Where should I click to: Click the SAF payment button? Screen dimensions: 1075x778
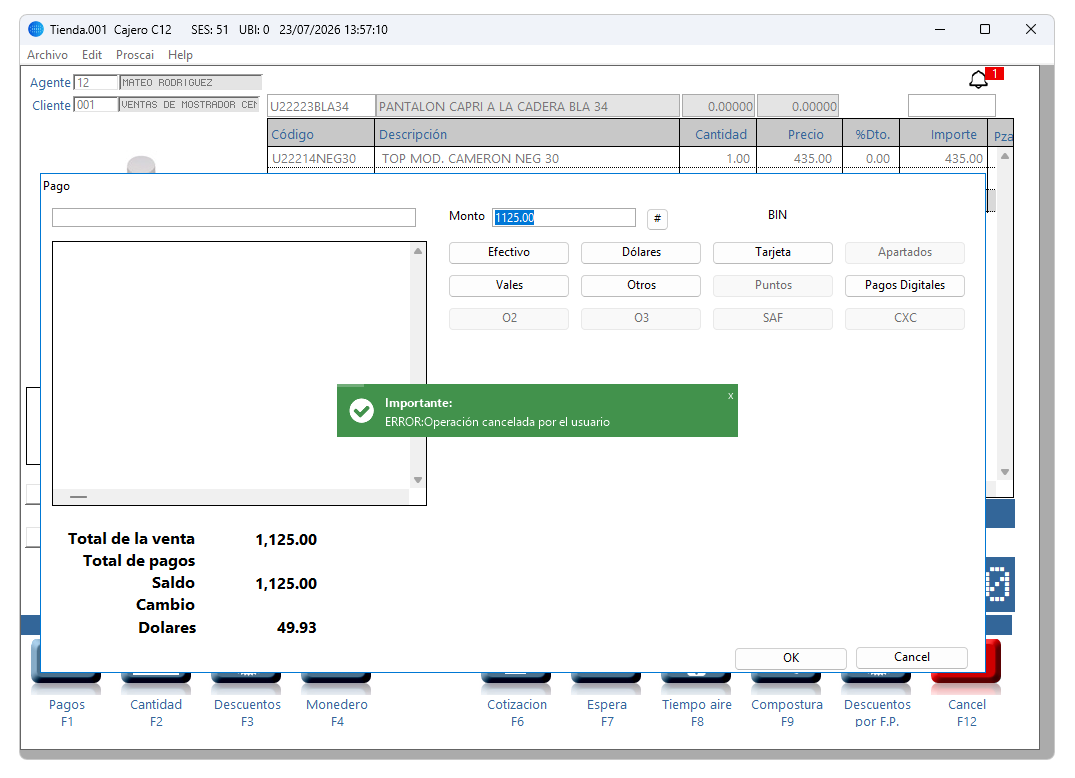pos(773,318)
